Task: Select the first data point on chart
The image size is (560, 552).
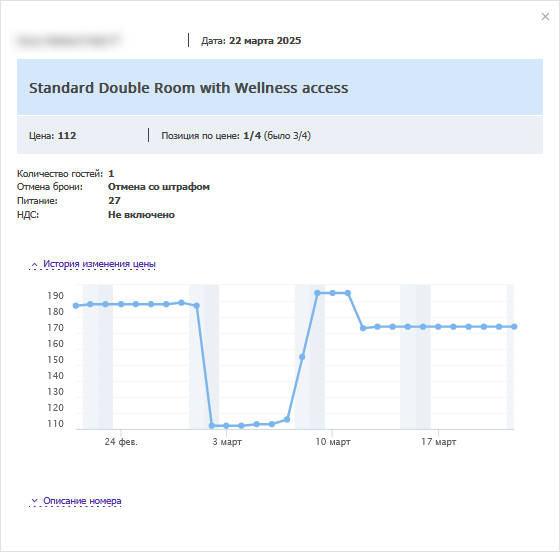Action: click(x=76, y=306)
